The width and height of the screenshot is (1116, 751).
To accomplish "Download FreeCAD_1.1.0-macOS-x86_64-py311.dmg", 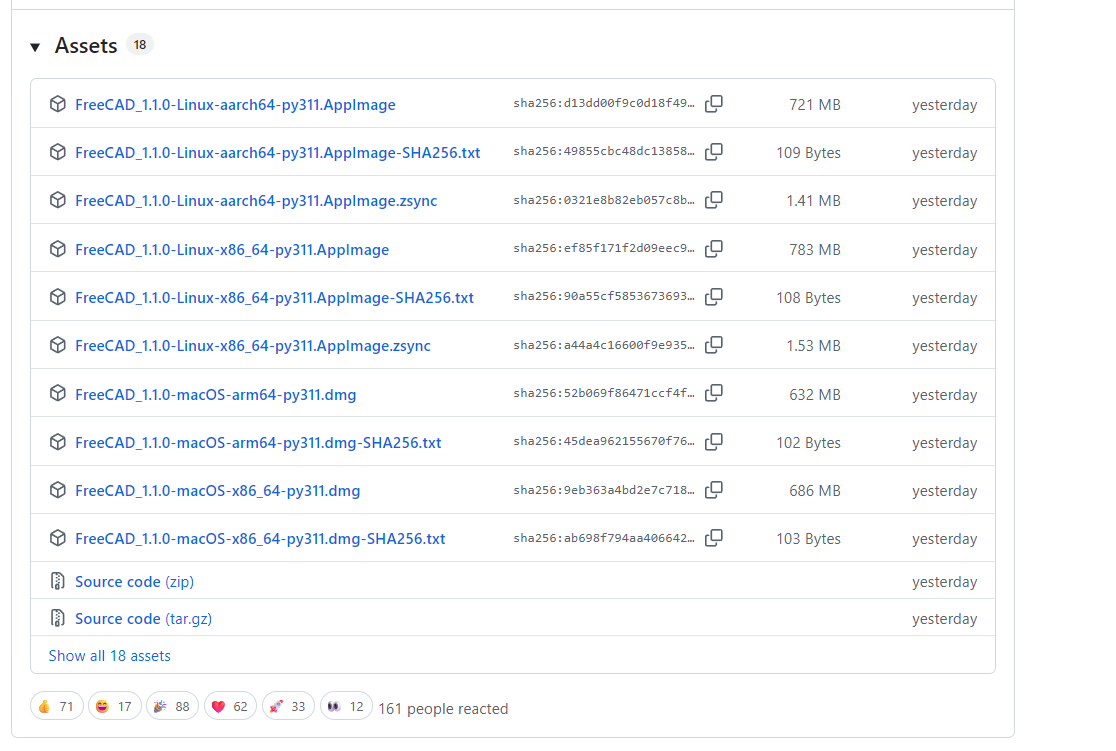I will [x=218, y=490].
